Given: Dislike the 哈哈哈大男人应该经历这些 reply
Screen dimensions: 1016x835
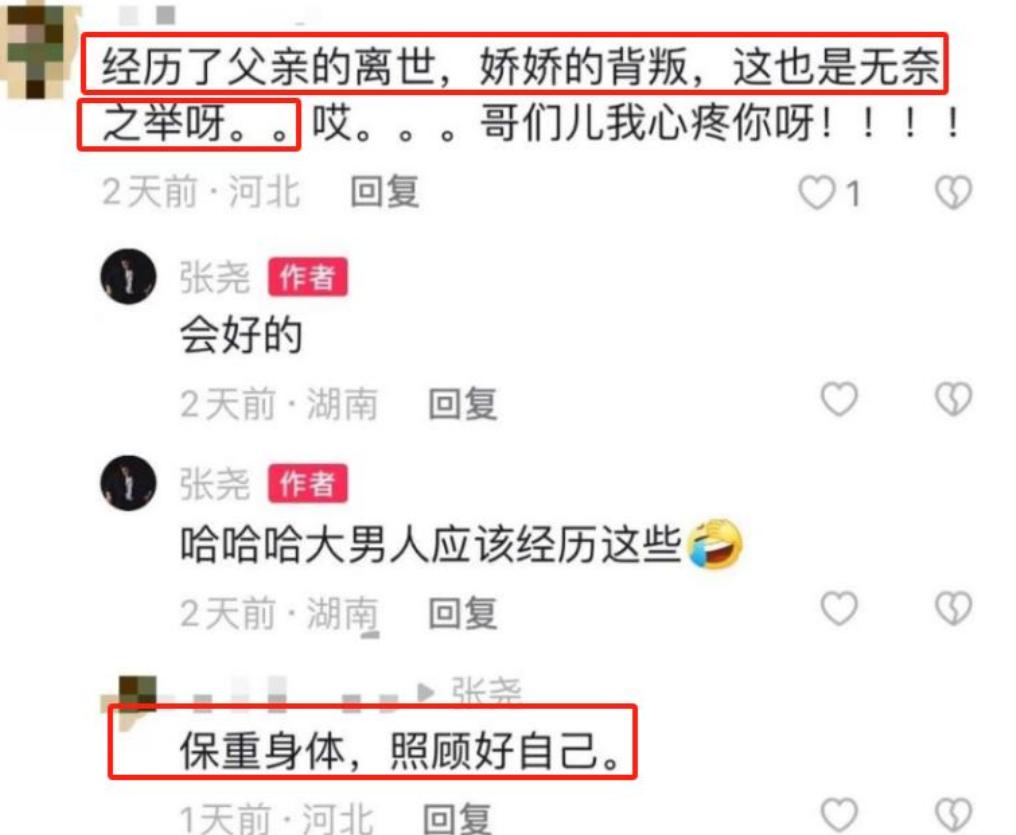Looking at the screenshot, I should tap(953, 608).
